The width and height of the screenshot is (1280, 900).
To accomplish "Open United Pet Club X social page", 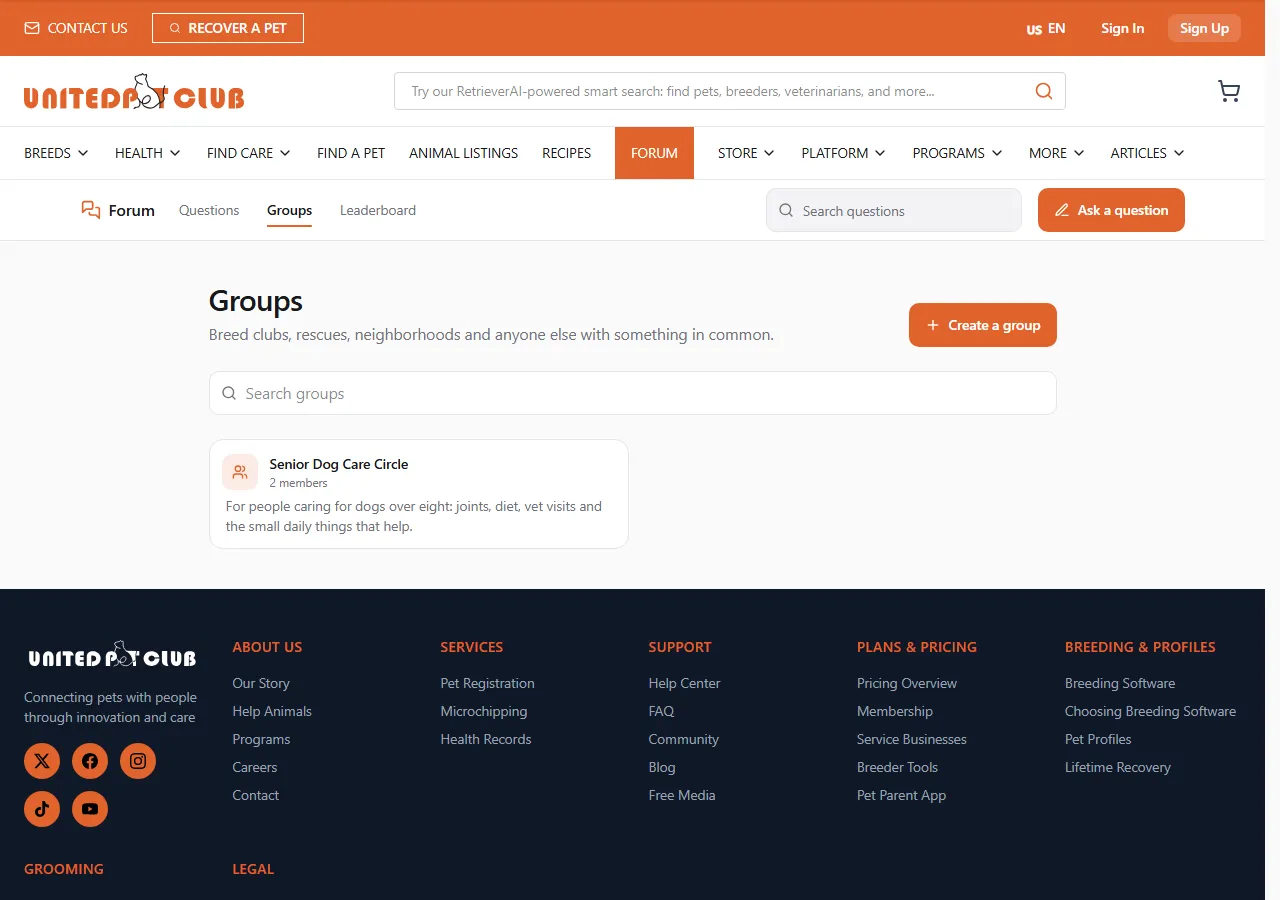I will pos(42,761).
